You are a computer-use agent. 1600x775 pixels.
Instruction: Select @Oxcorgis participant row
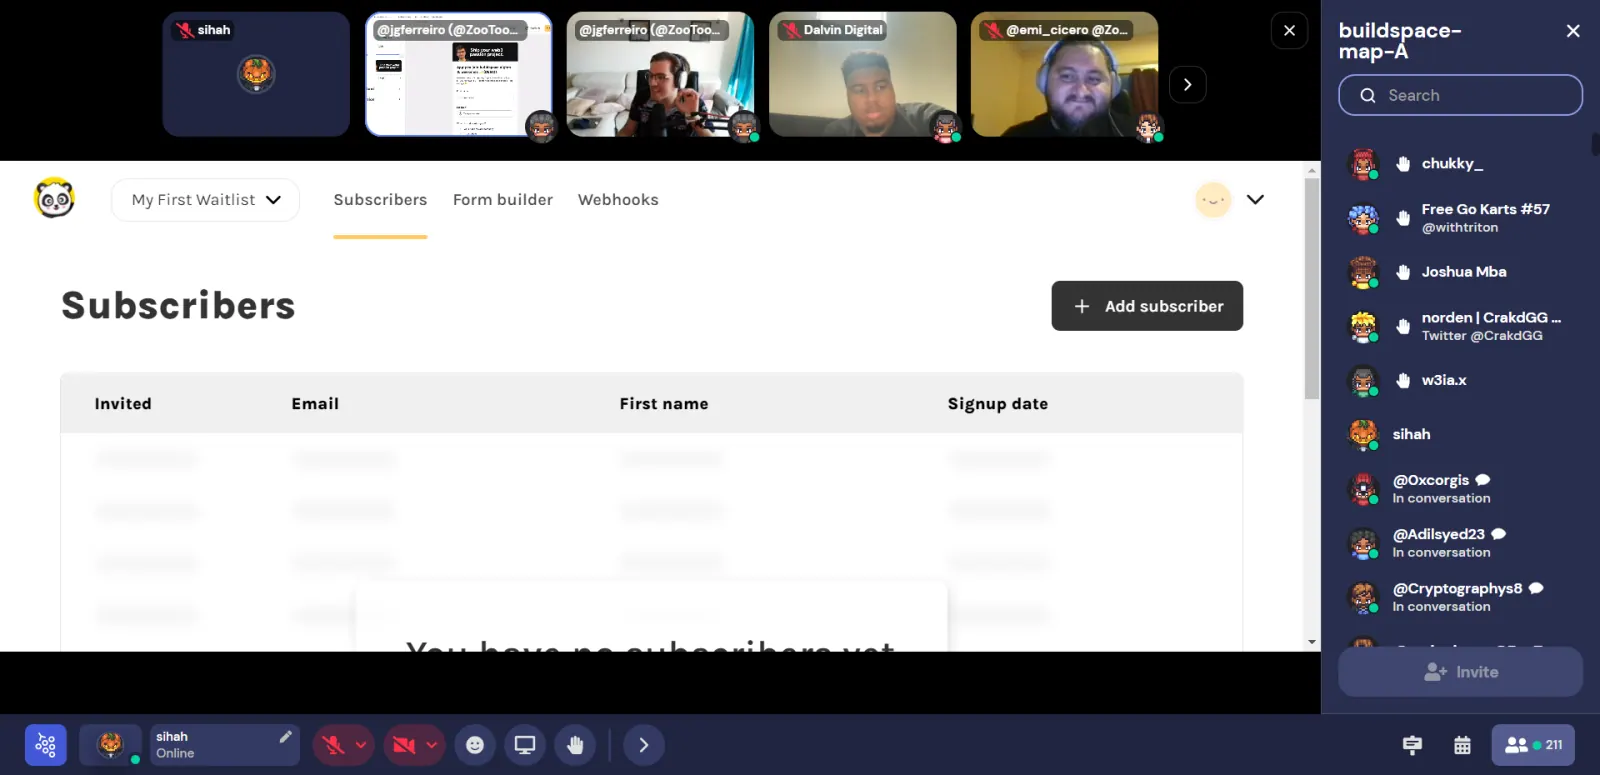click(x=1460, y=489)
